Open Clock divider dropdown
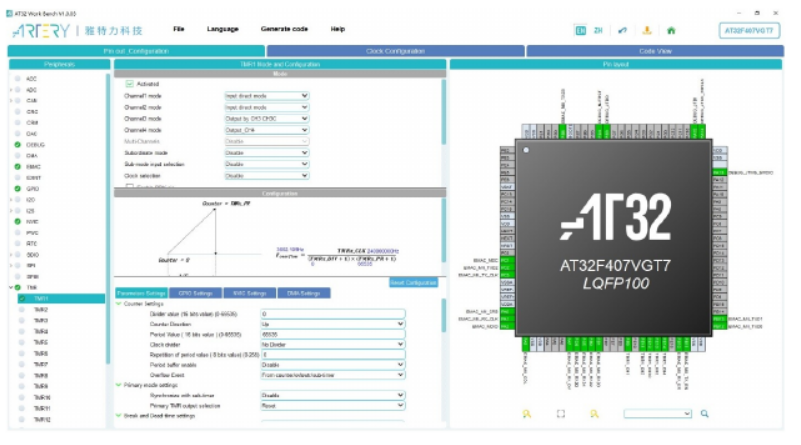This screenshot has width=801, height=445. click(x=333, y=344)
